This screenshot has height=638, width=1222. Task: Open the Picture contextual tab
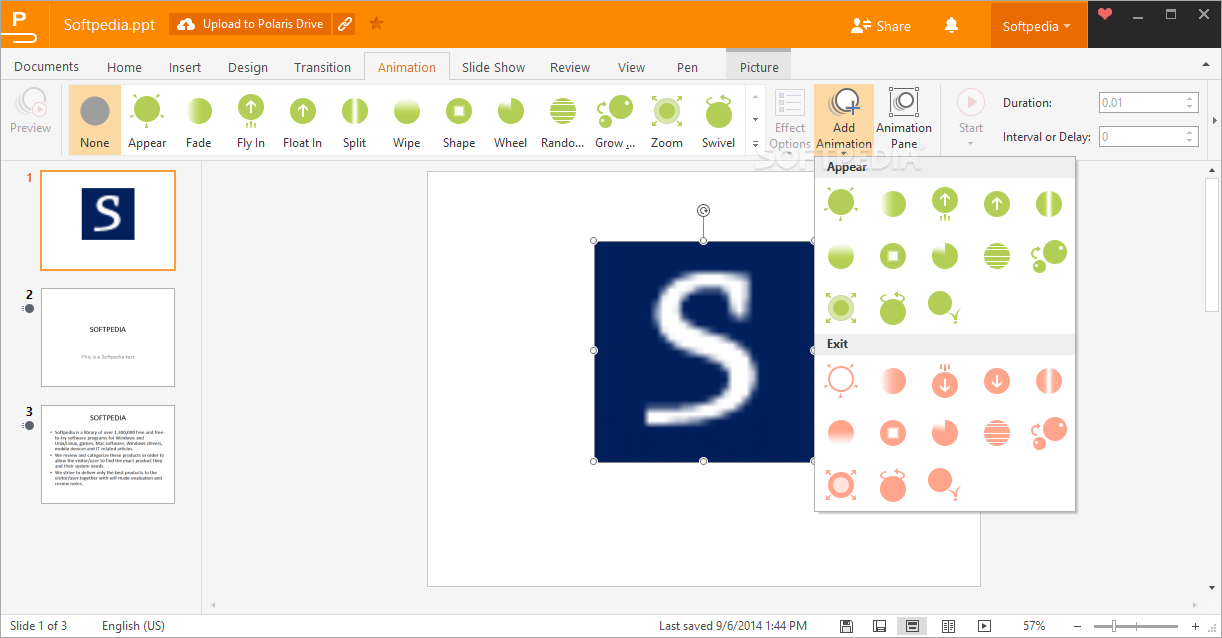[x=759, y=67]
